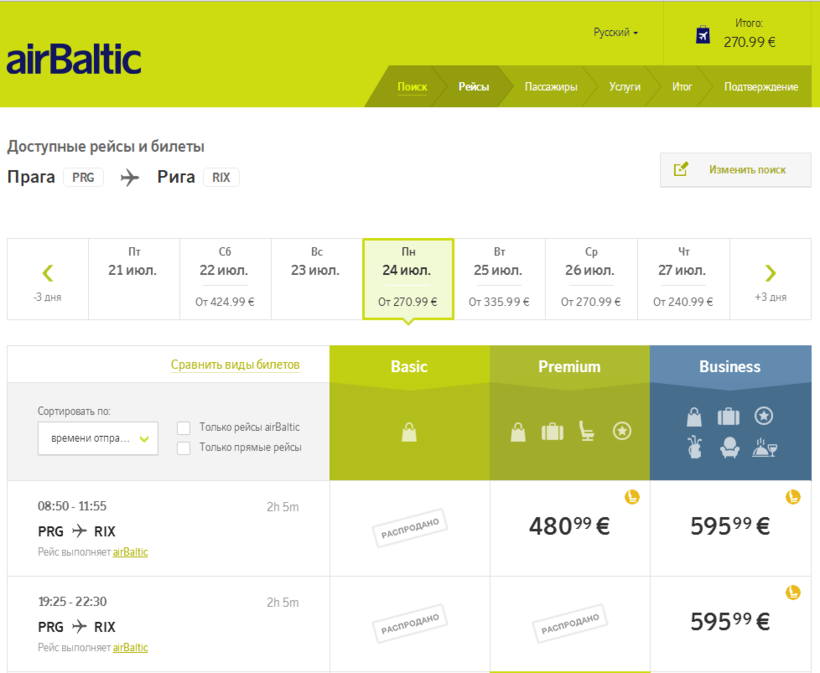The height and width of the screenshot is (673, 820).
Task: Click the suitcase icon under Premium
Action: click(x=552, y=432)
